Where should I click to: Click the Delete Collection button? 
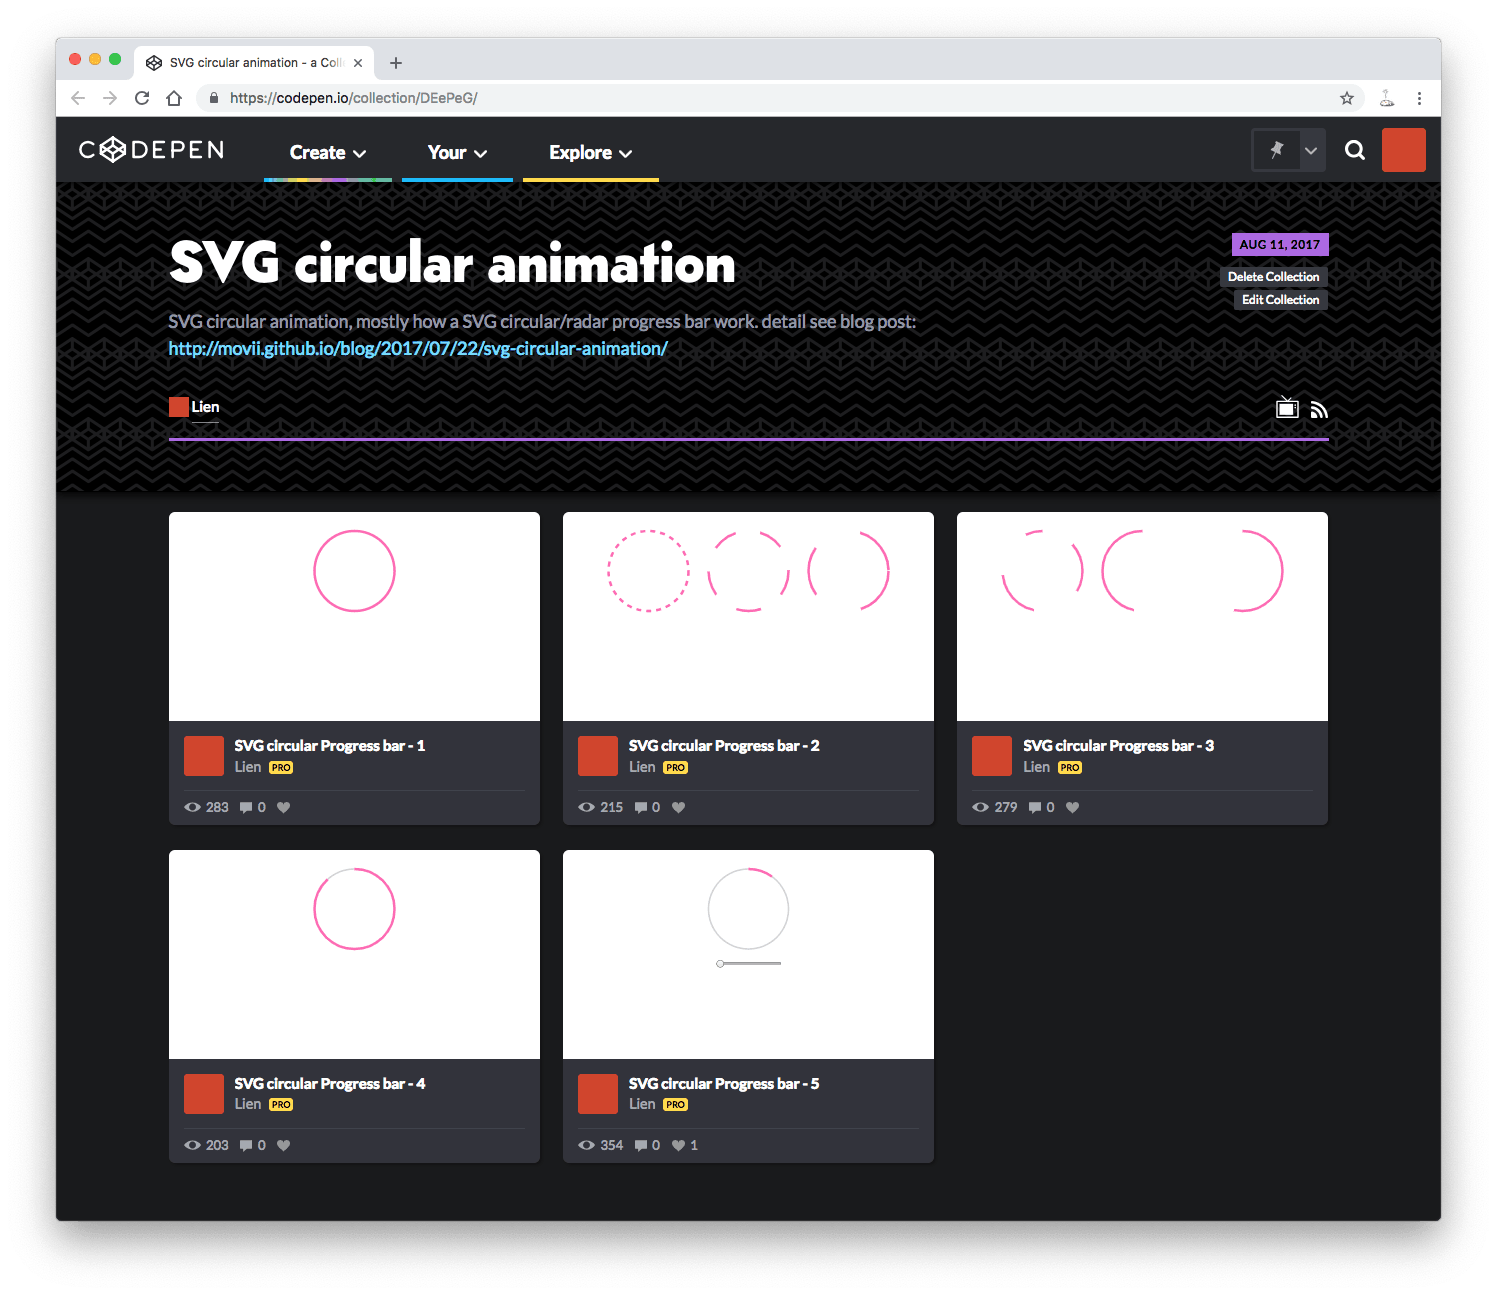tap(1273, 277)
